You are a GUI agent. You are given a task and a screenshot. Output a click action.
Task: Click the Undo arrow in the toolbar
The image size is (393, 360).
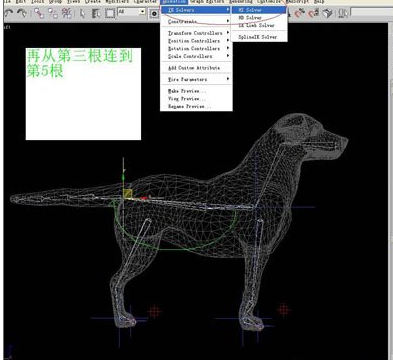click(9, 13)
